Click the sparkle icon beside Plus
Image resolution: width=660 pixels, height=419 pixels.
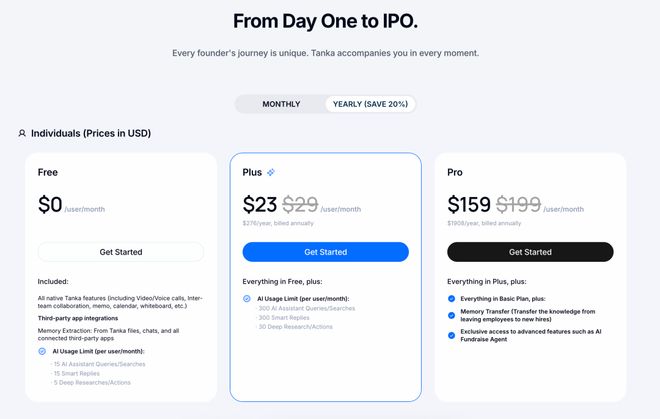point(271,172)
